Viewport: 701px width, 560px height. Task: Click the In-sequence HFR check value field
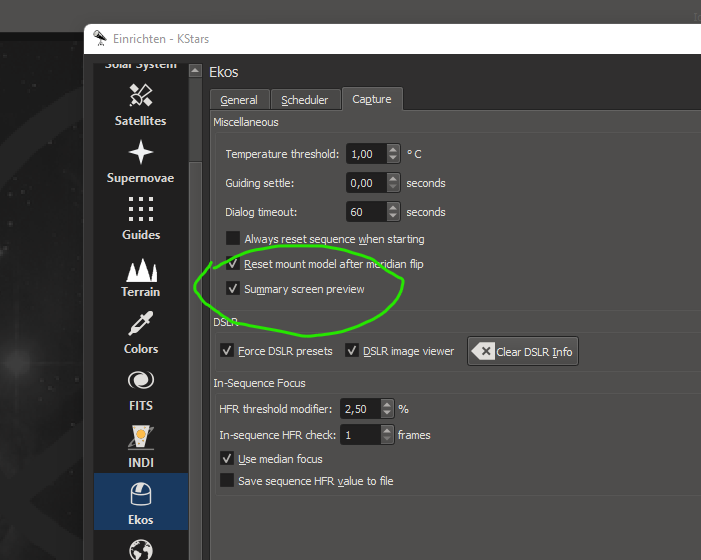360,435
